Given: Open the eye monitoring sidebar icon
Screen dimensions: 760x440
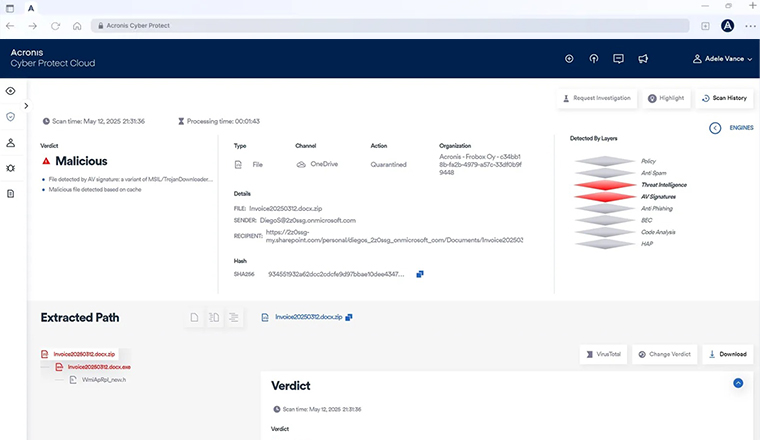Looking at the screenshot, I should (10, 91).
